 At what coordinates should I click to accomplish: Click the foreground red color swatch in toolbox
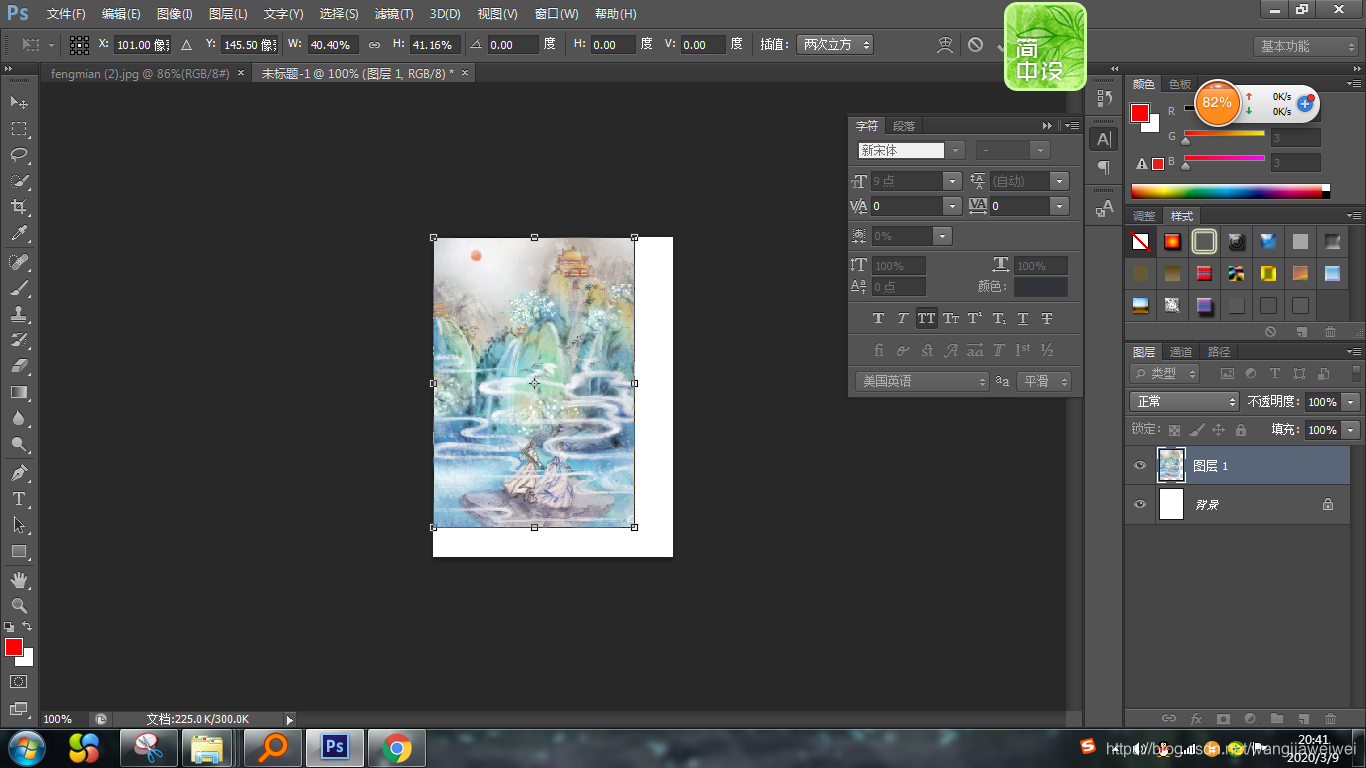[x=12, y=646]
